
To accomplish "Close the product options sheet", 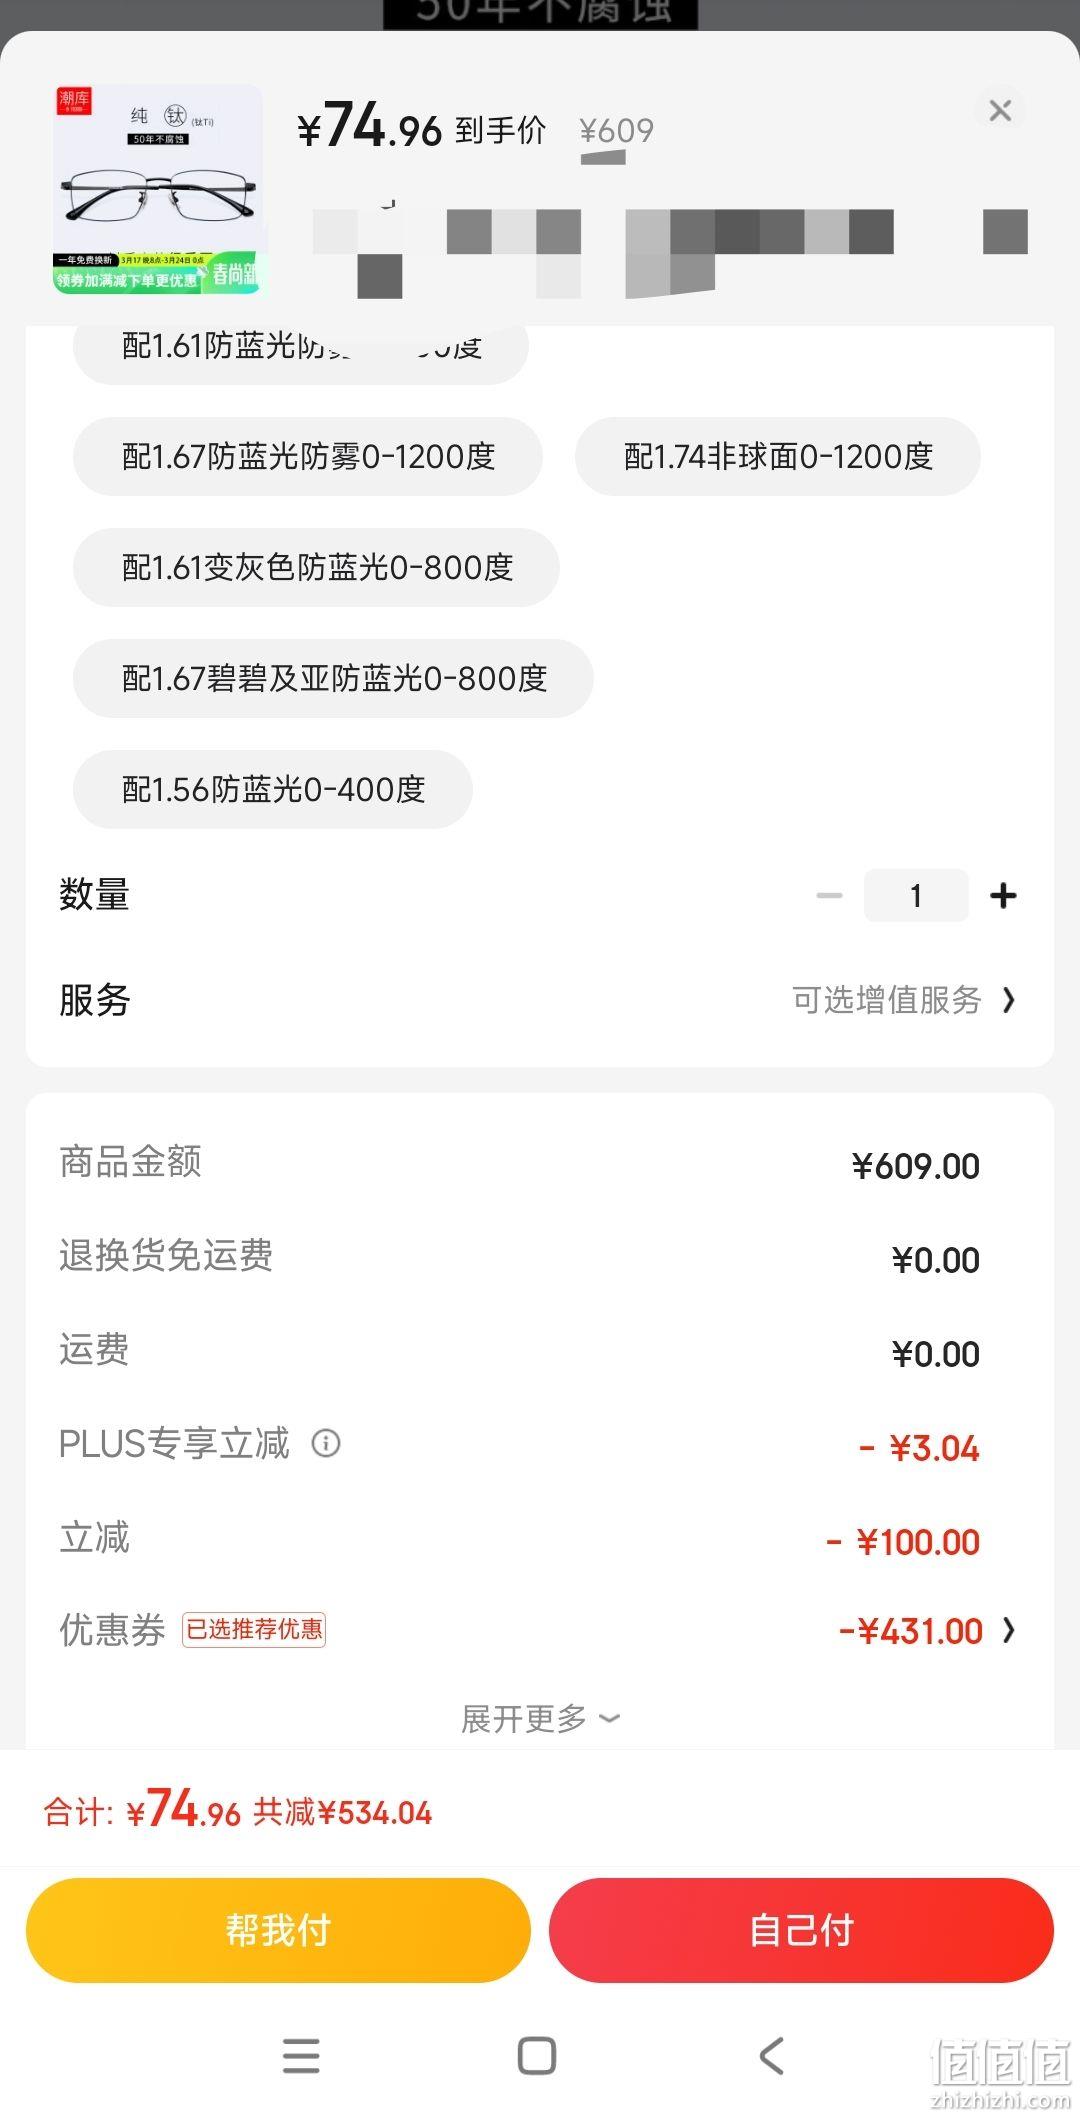I will 1000,110.
